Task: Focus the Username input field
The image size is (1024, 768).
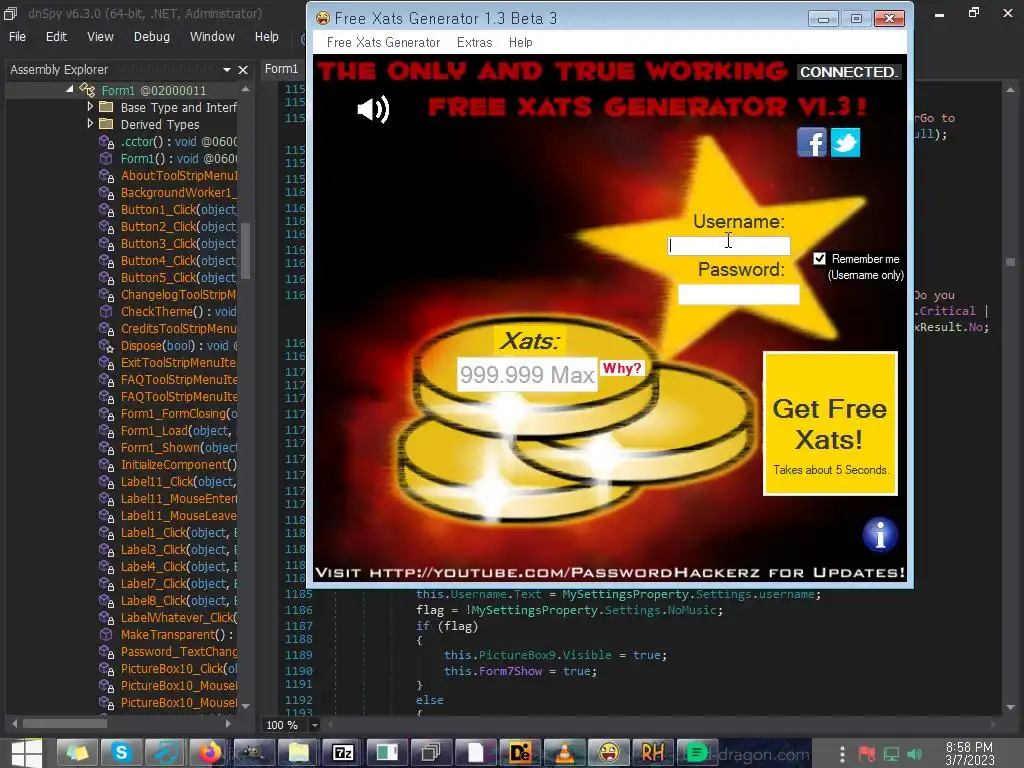Action: tap(729, 246)
